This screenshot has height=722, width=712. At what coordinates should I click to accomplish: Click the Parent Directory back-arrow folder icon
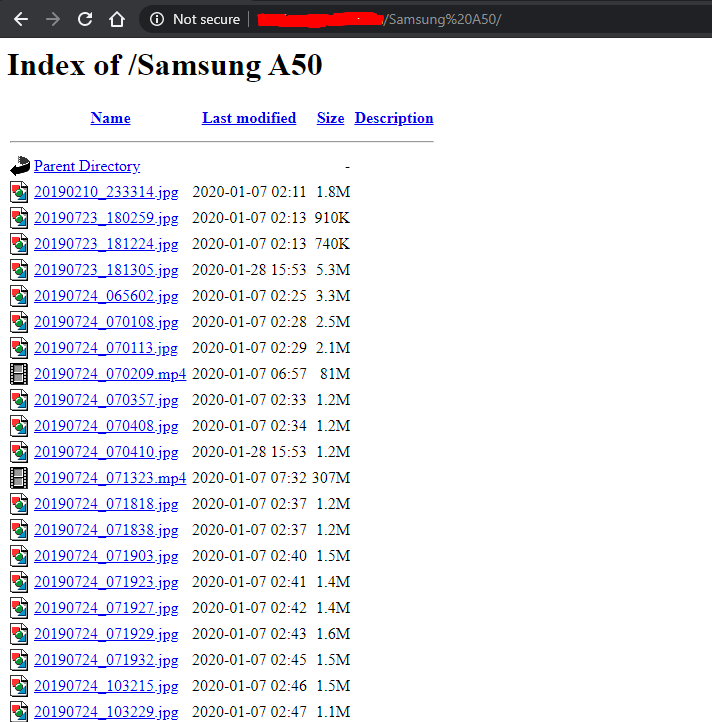20,166
